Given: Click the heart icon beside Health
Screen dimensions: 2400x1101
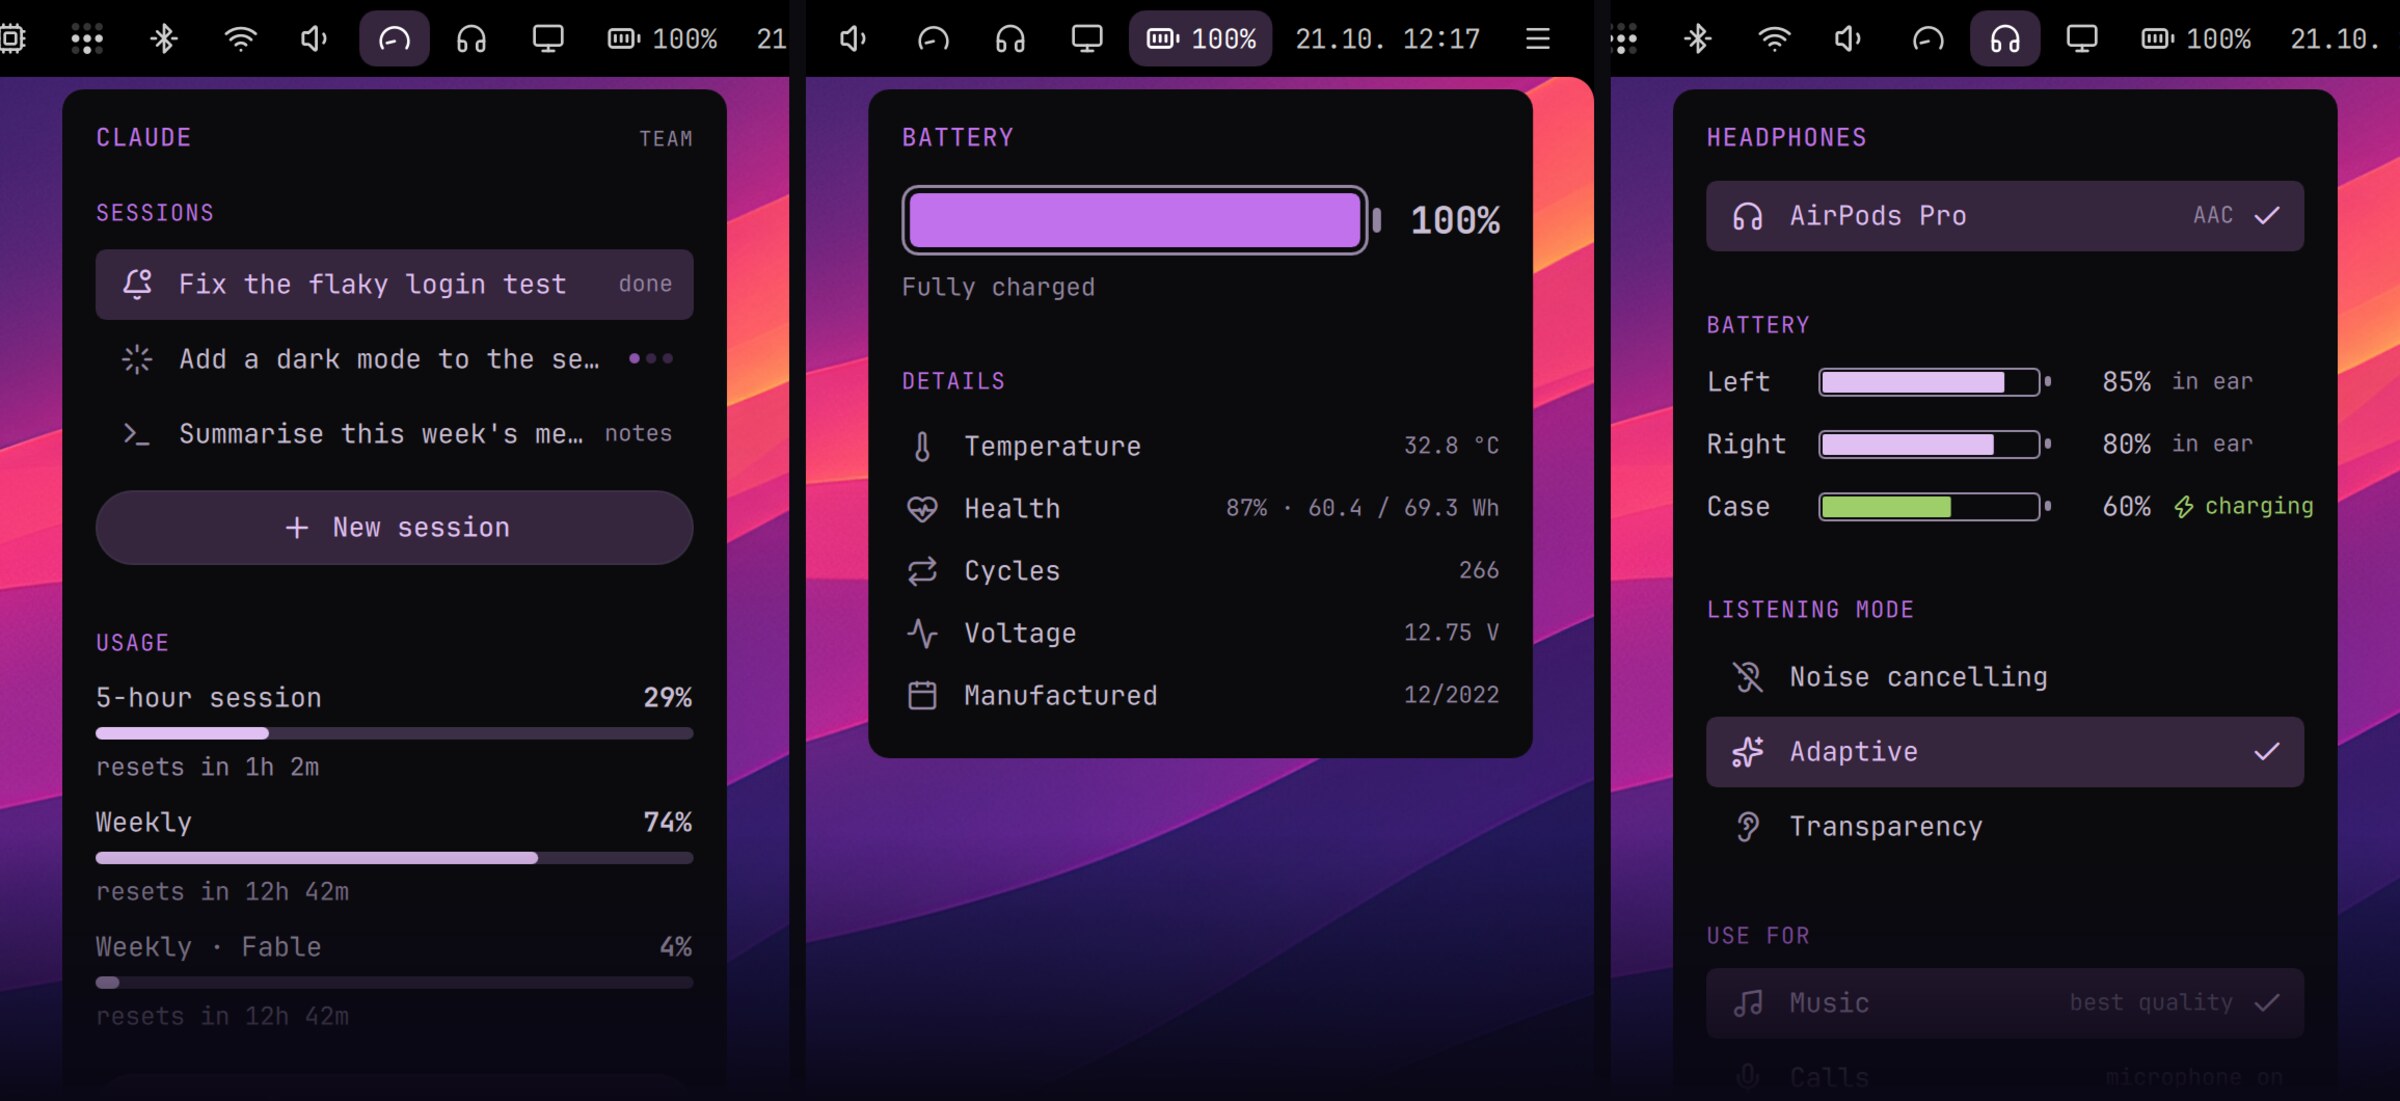Looking at the screenshot, I should coord(922,509).
